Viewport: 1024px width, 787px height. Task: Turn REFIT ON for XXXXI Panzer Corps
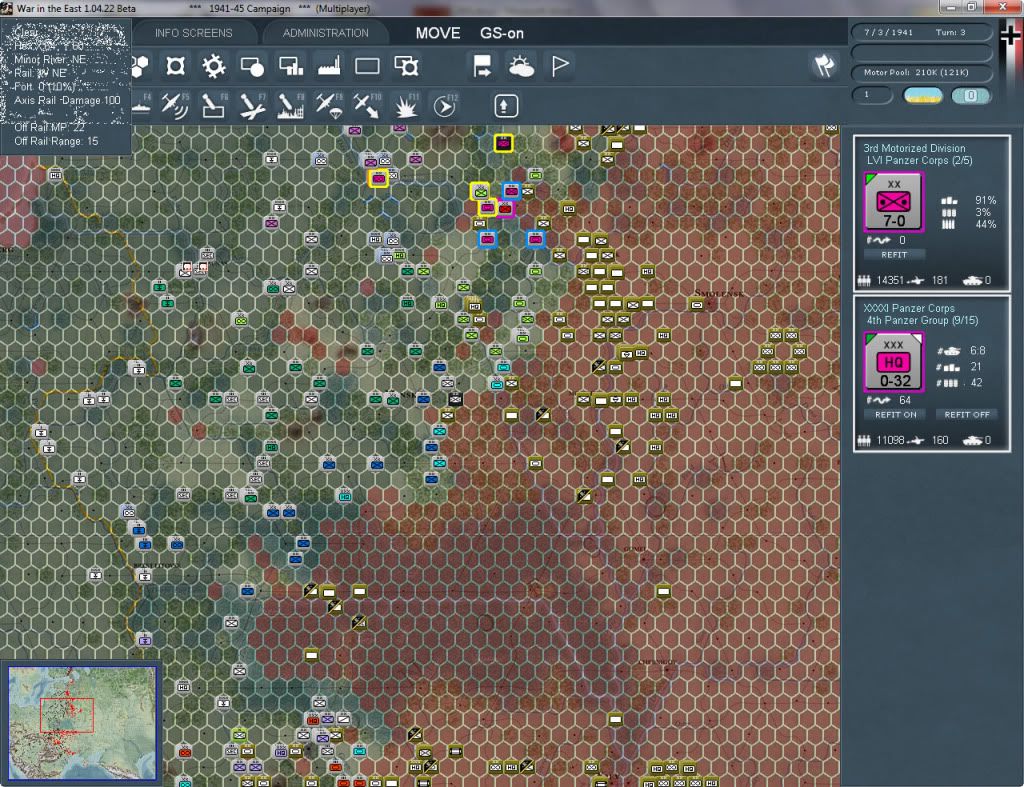895,415
